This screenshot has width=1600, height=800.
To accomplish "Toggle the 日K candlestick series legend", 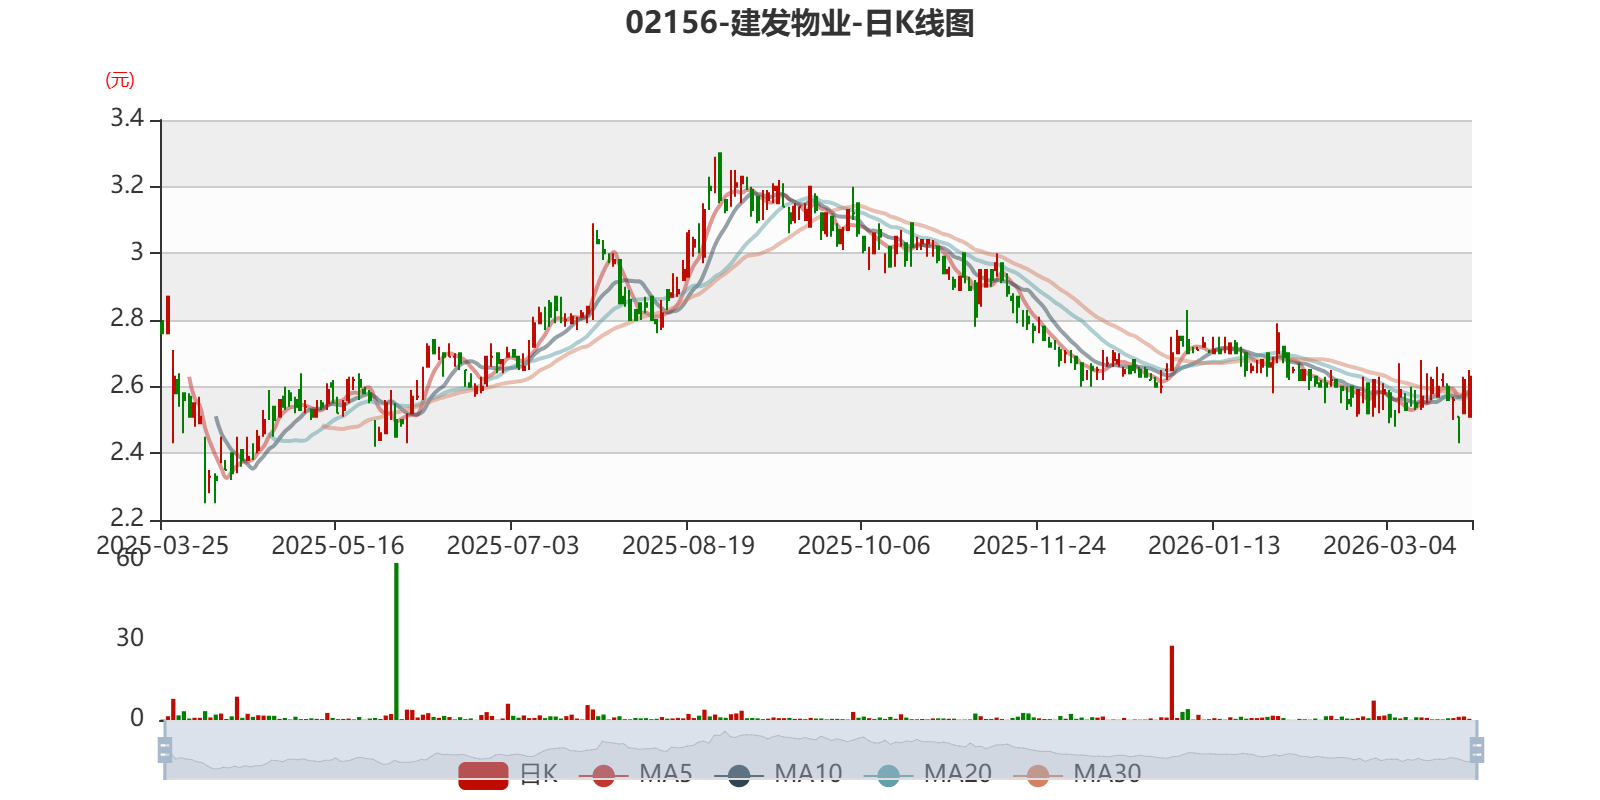I will (508, 774).
